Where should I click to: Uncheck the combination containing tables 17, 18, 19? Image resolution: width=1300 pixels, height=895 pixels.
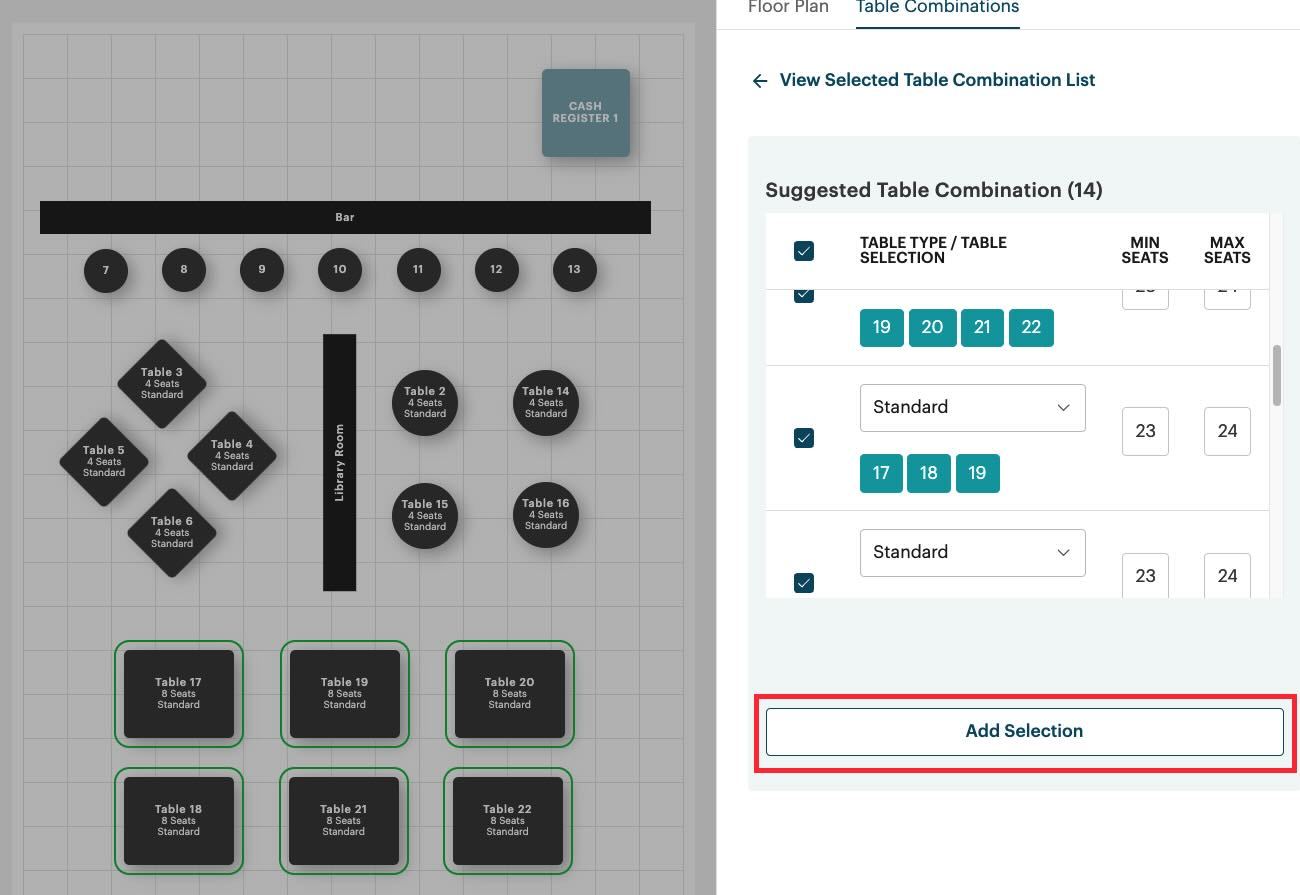click(x=804, y=437)
